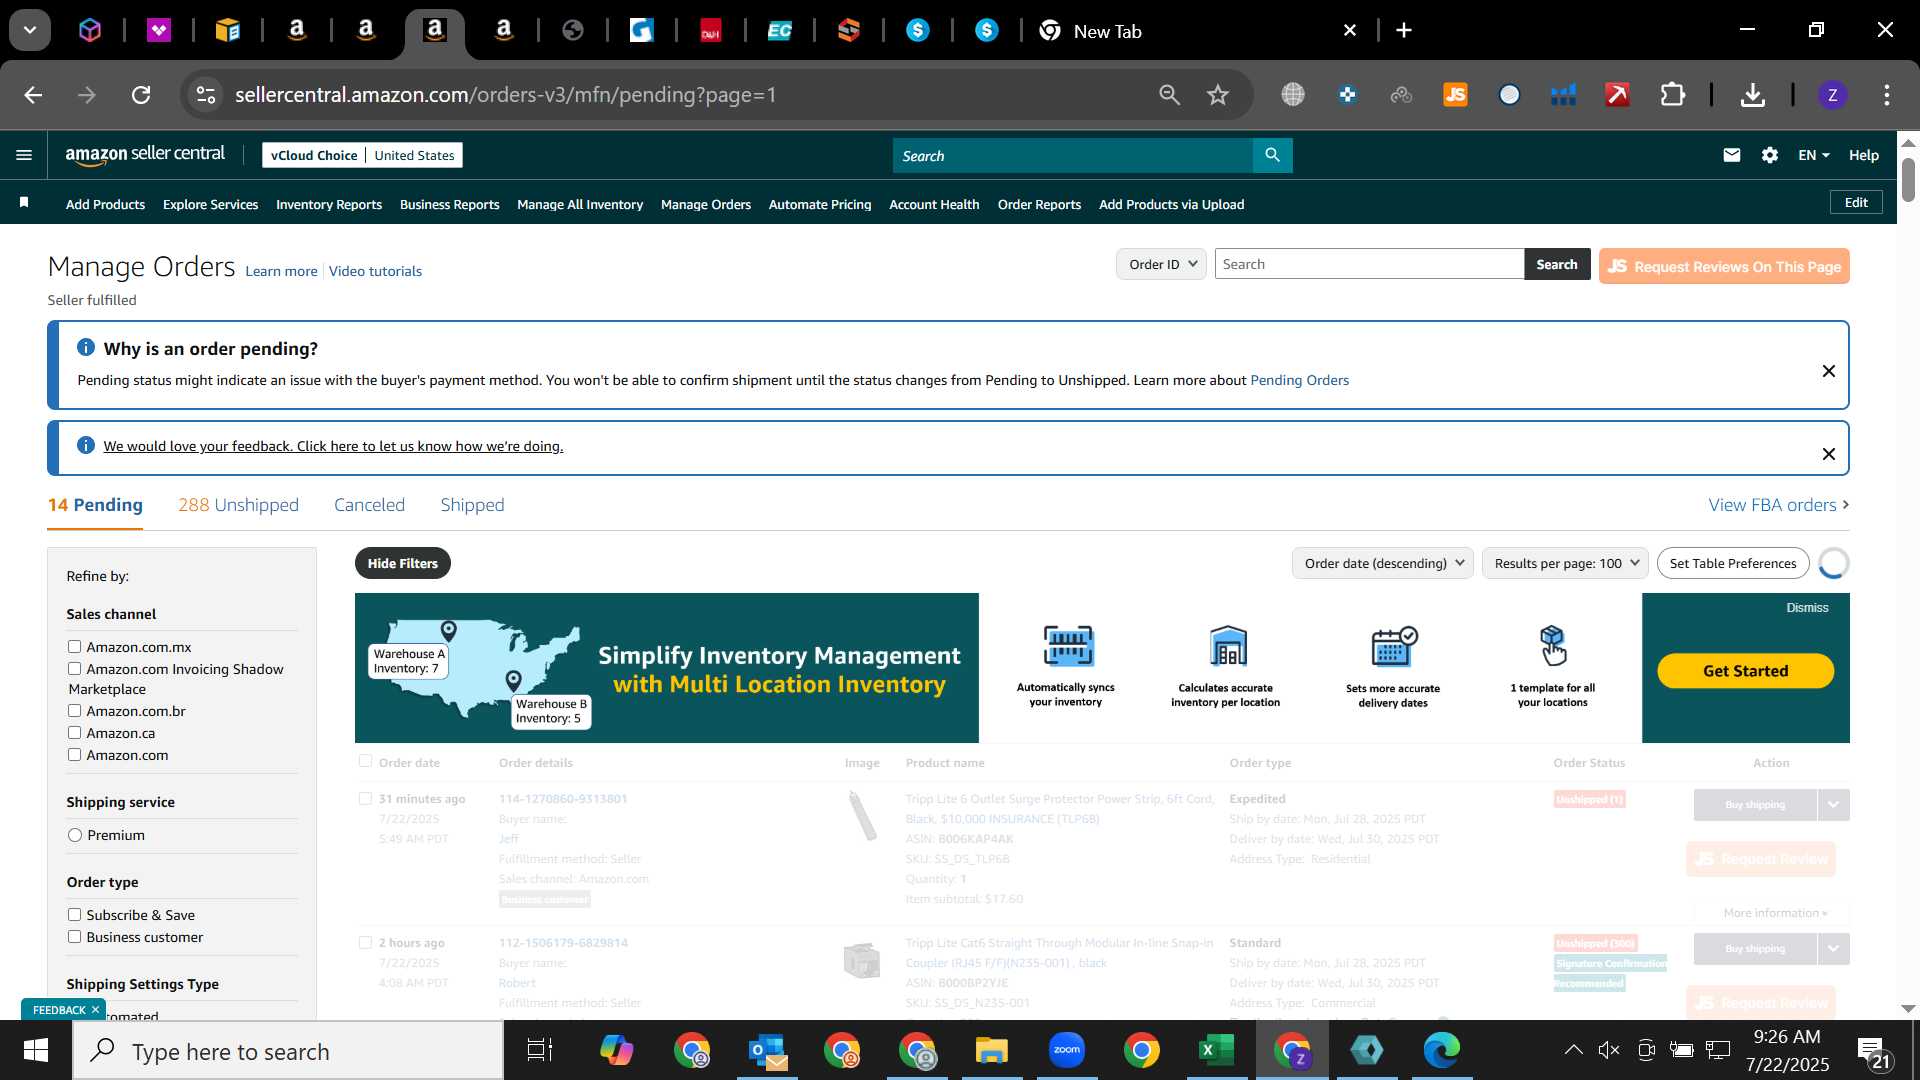The height and width of the screenshot is (1080, 1920).
Task: Tick the select-all orders header checkbox
Action: click(365, 762)
